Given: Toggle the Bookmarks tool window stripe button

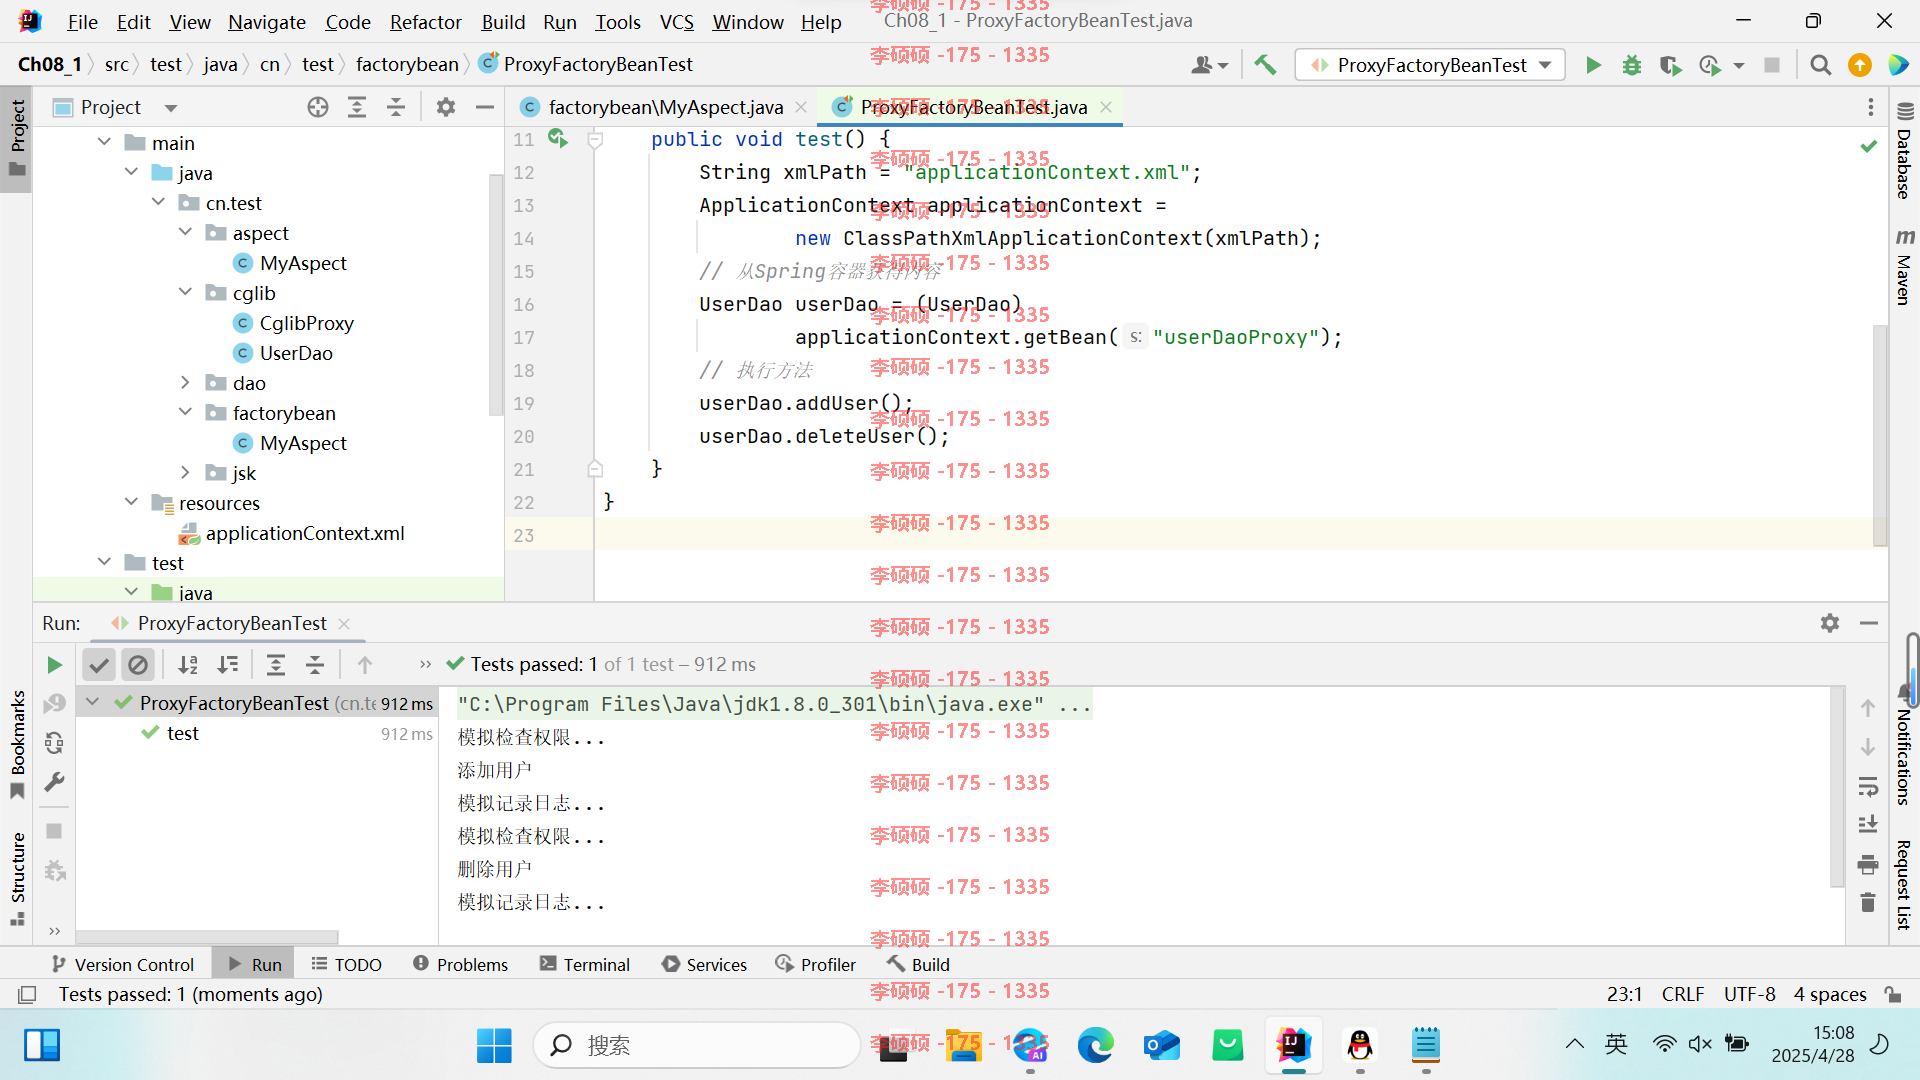Looking at the screenshot, I should pyautogui.click(x=17, y=745).
